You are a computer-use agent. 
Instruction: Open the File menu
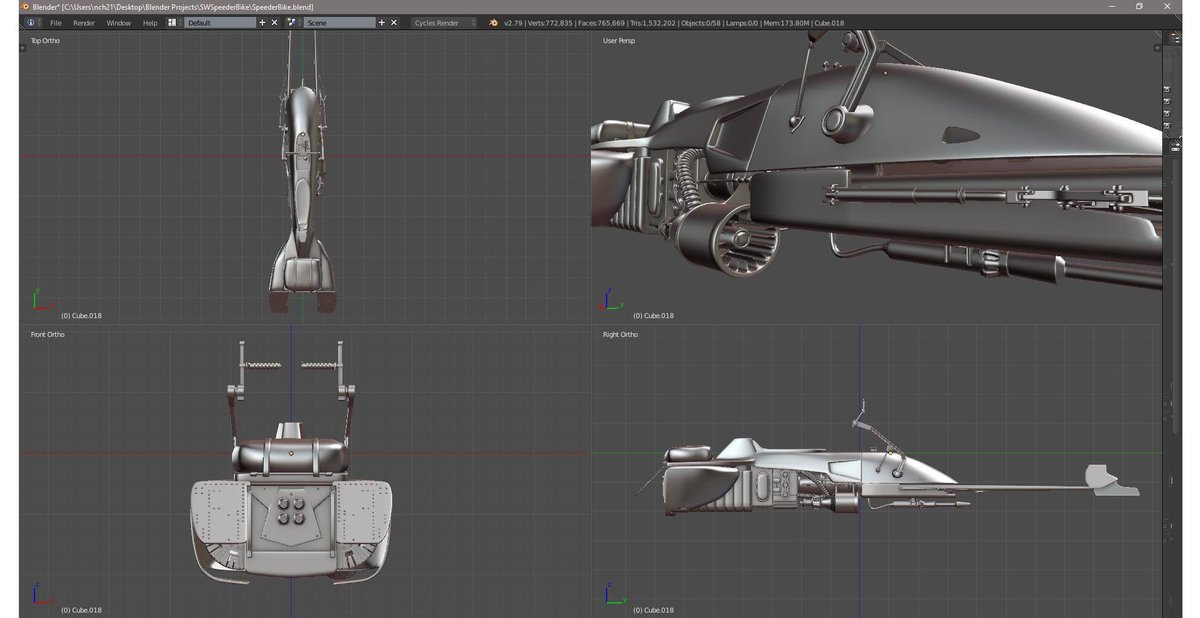(x=56, y=22)
